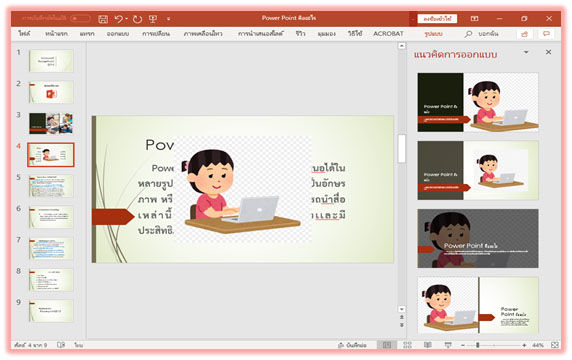The width and height of the screenshot is (572, 360).
Task: Click the Undo arrow icon
Action: [x=119, y=19]
